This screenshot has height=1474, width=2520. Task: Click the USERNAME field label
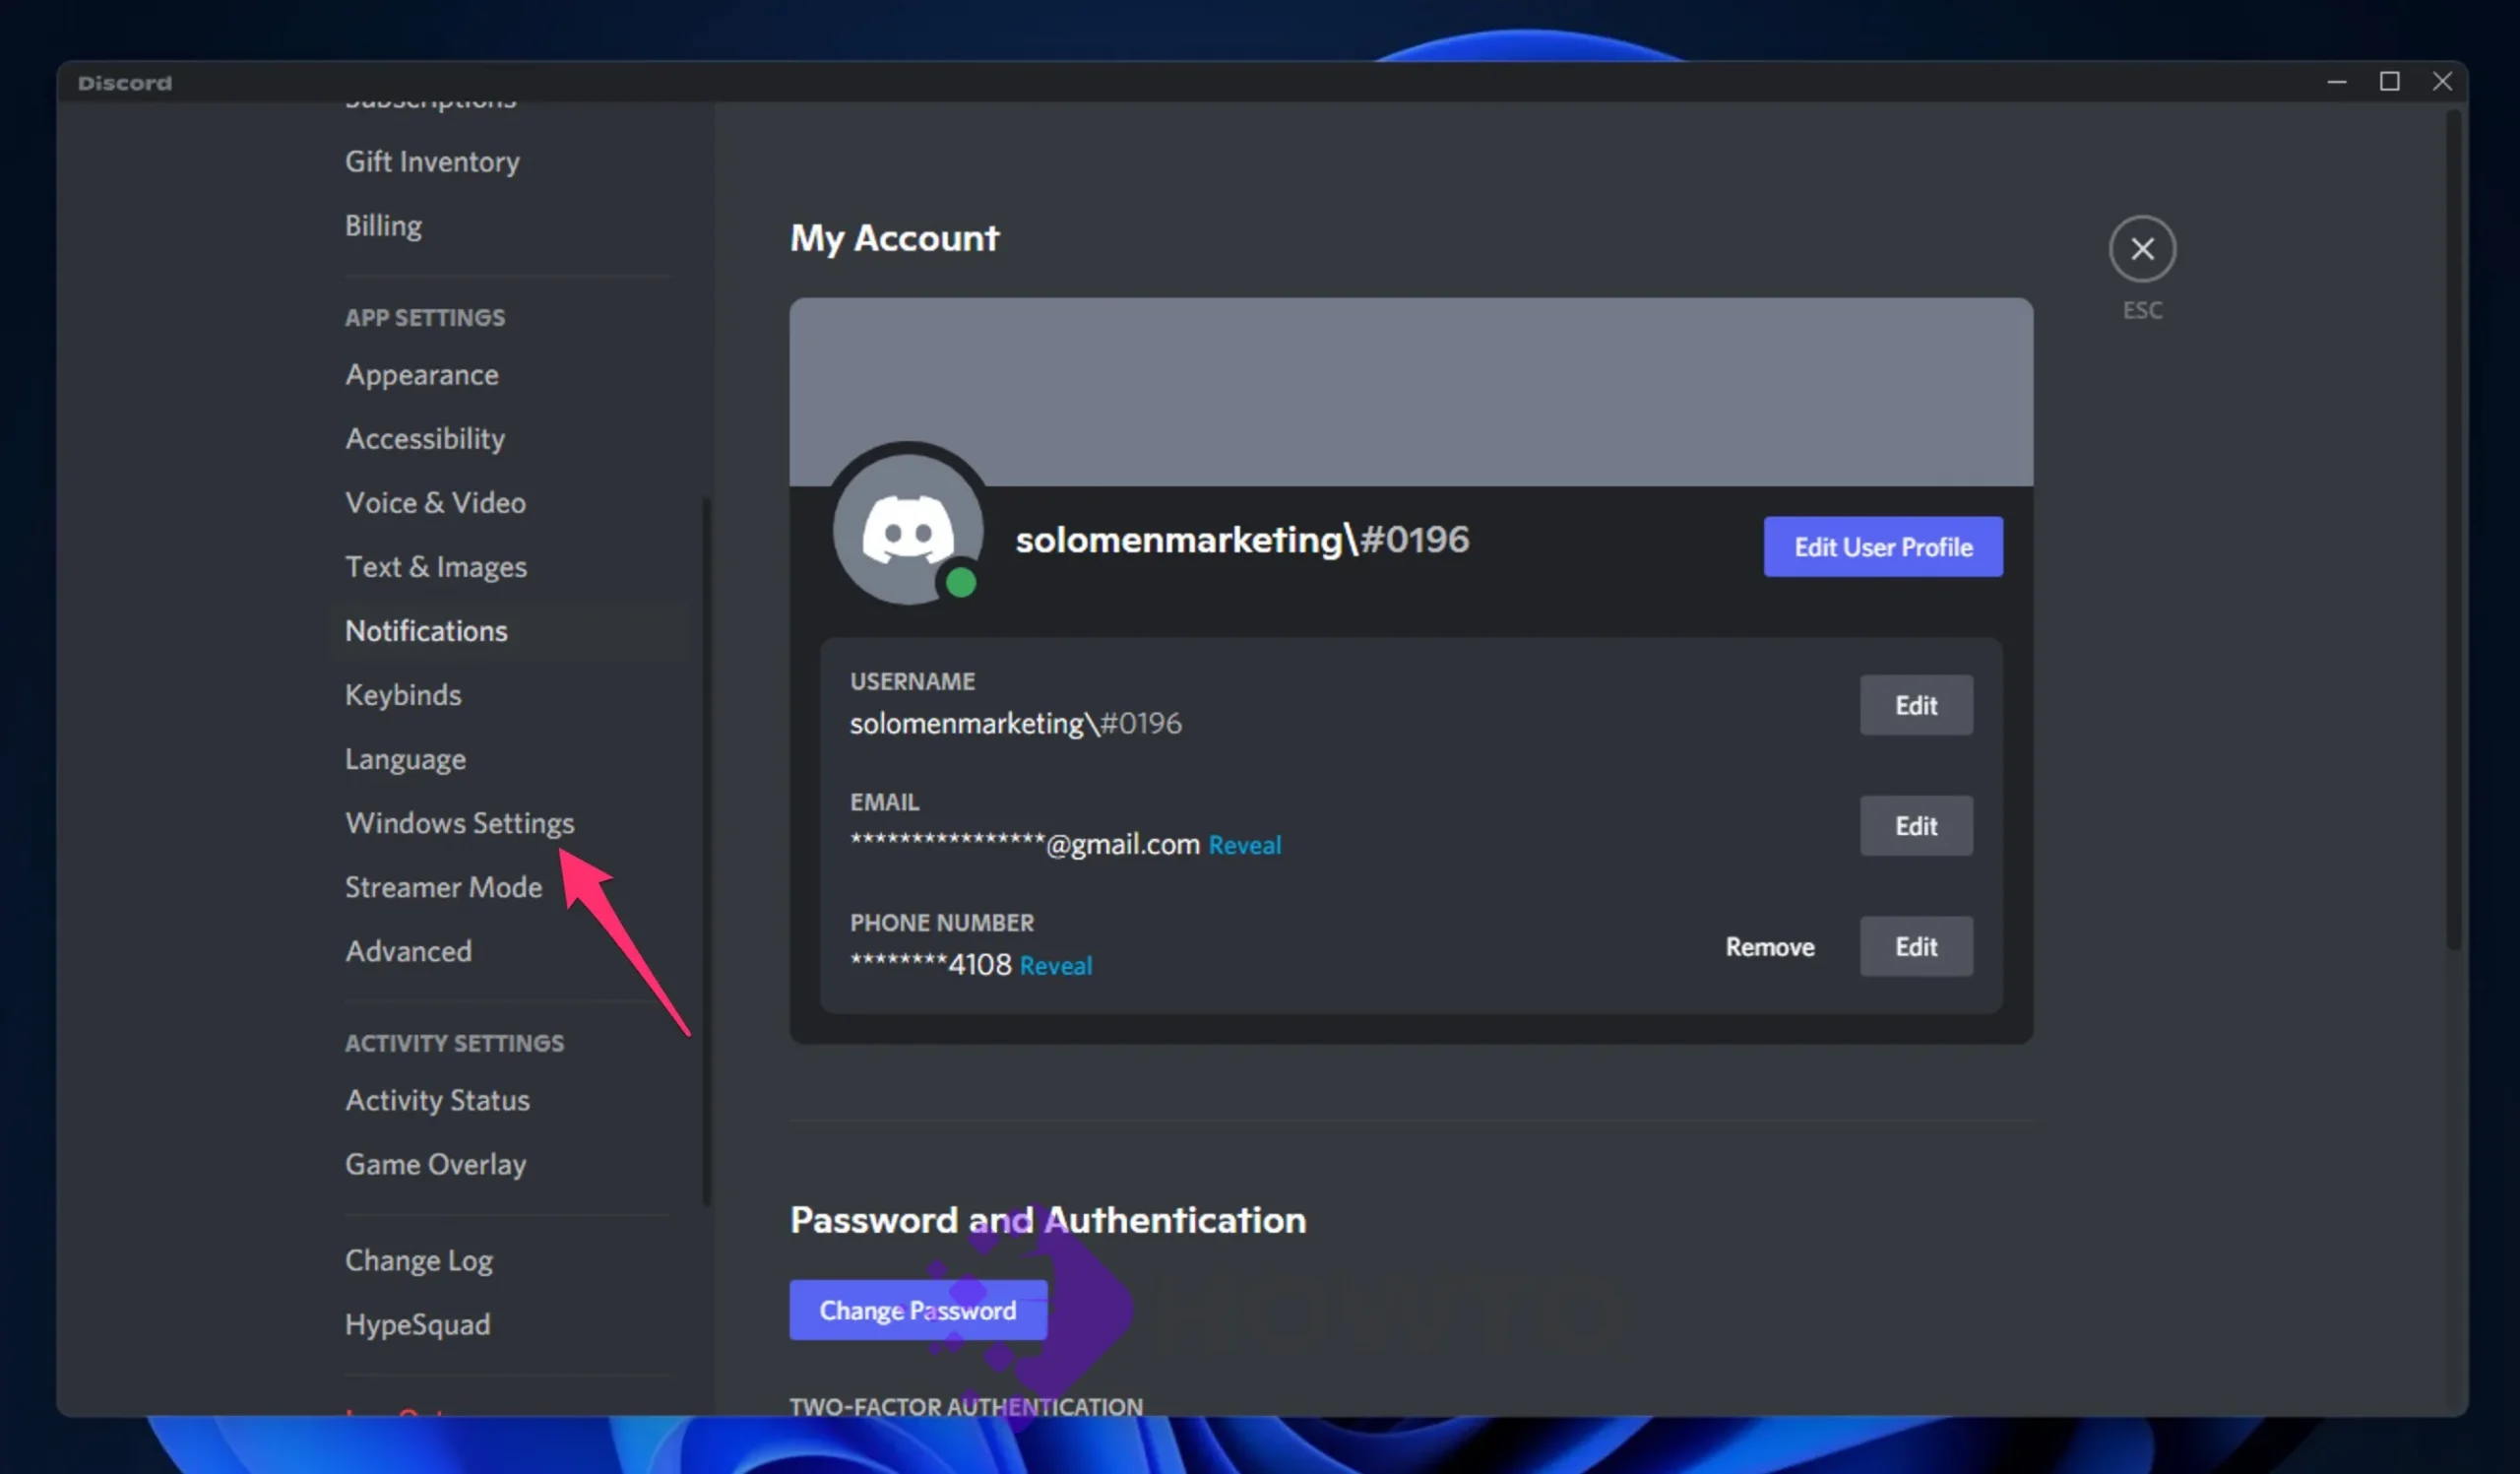point(912,682)
